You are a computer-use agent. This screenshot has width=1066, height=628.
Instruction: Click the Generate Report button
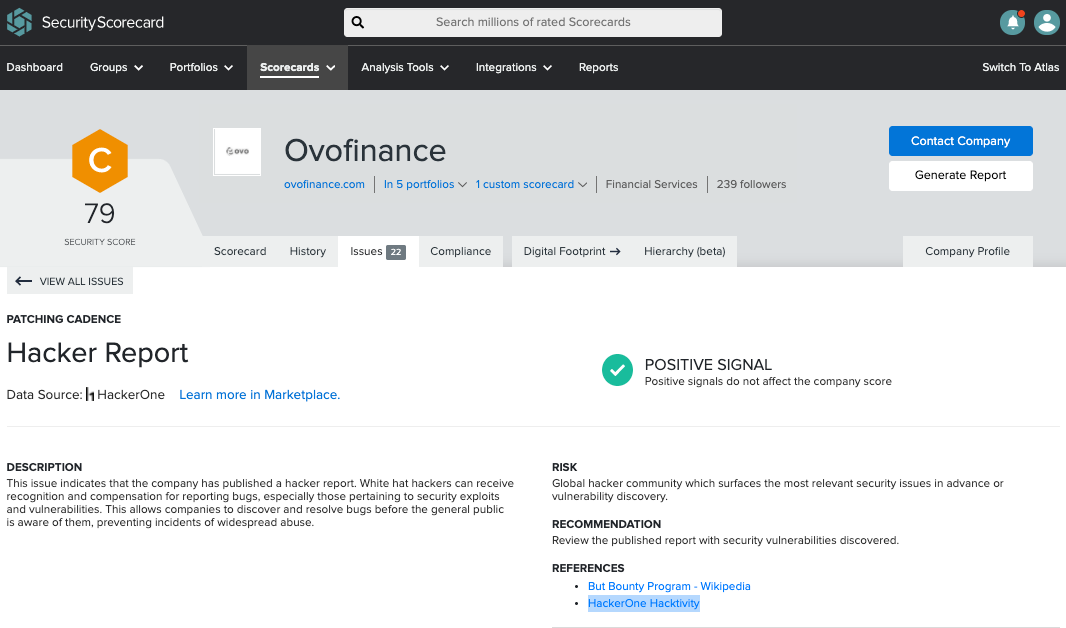click(x=961, y=175)
